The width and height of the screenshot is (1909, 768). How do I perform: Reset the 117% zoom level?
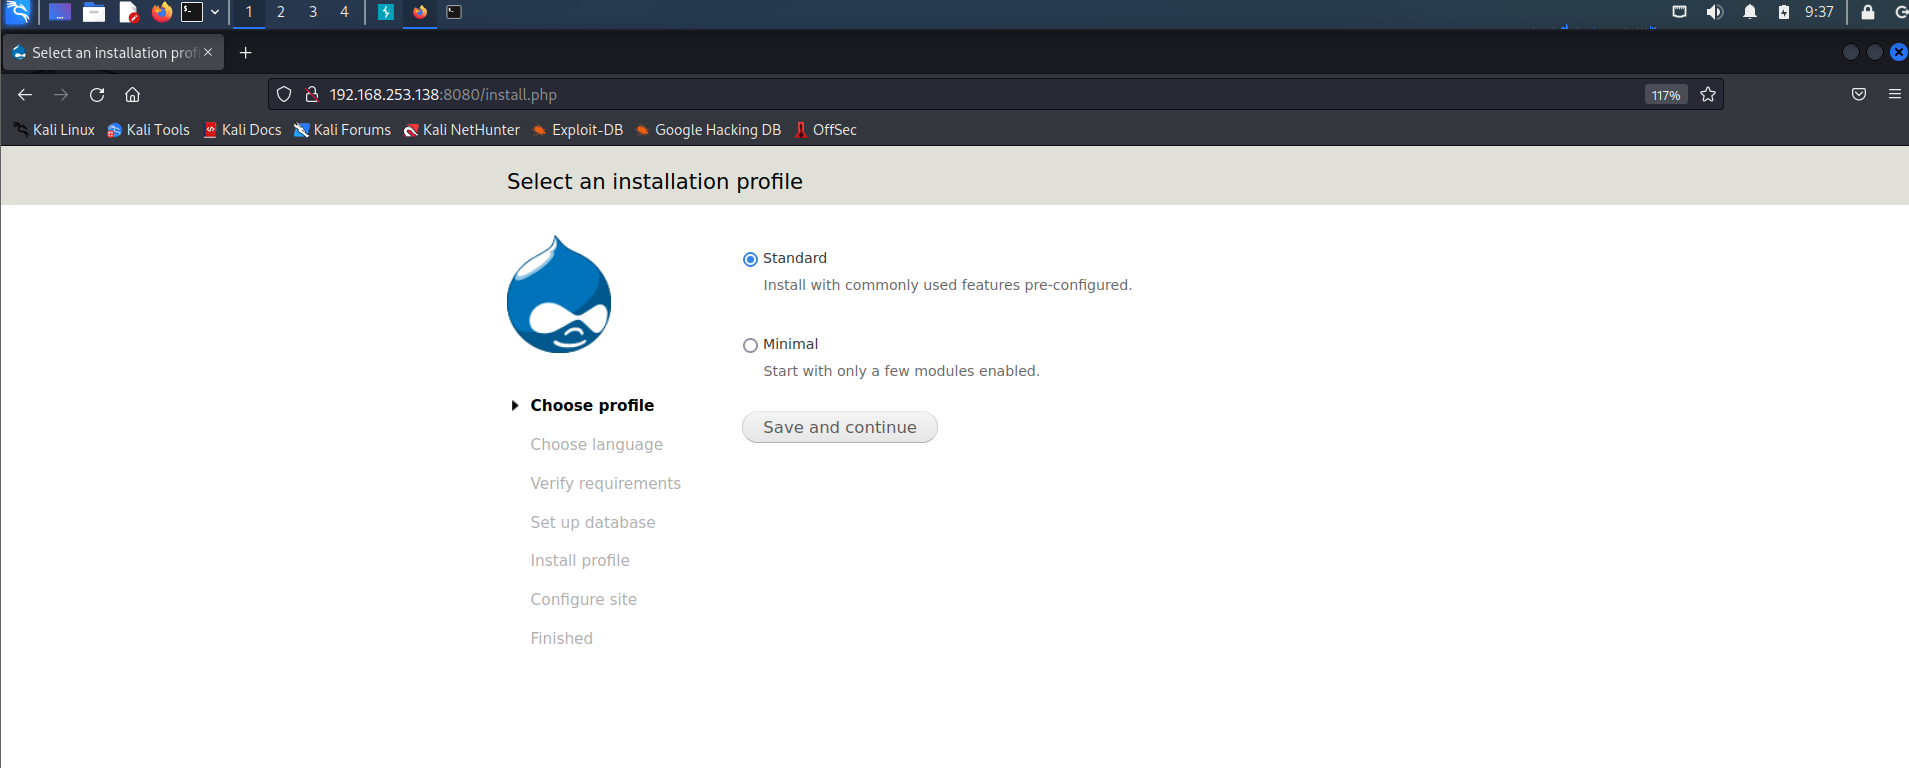click(1666, 95)
